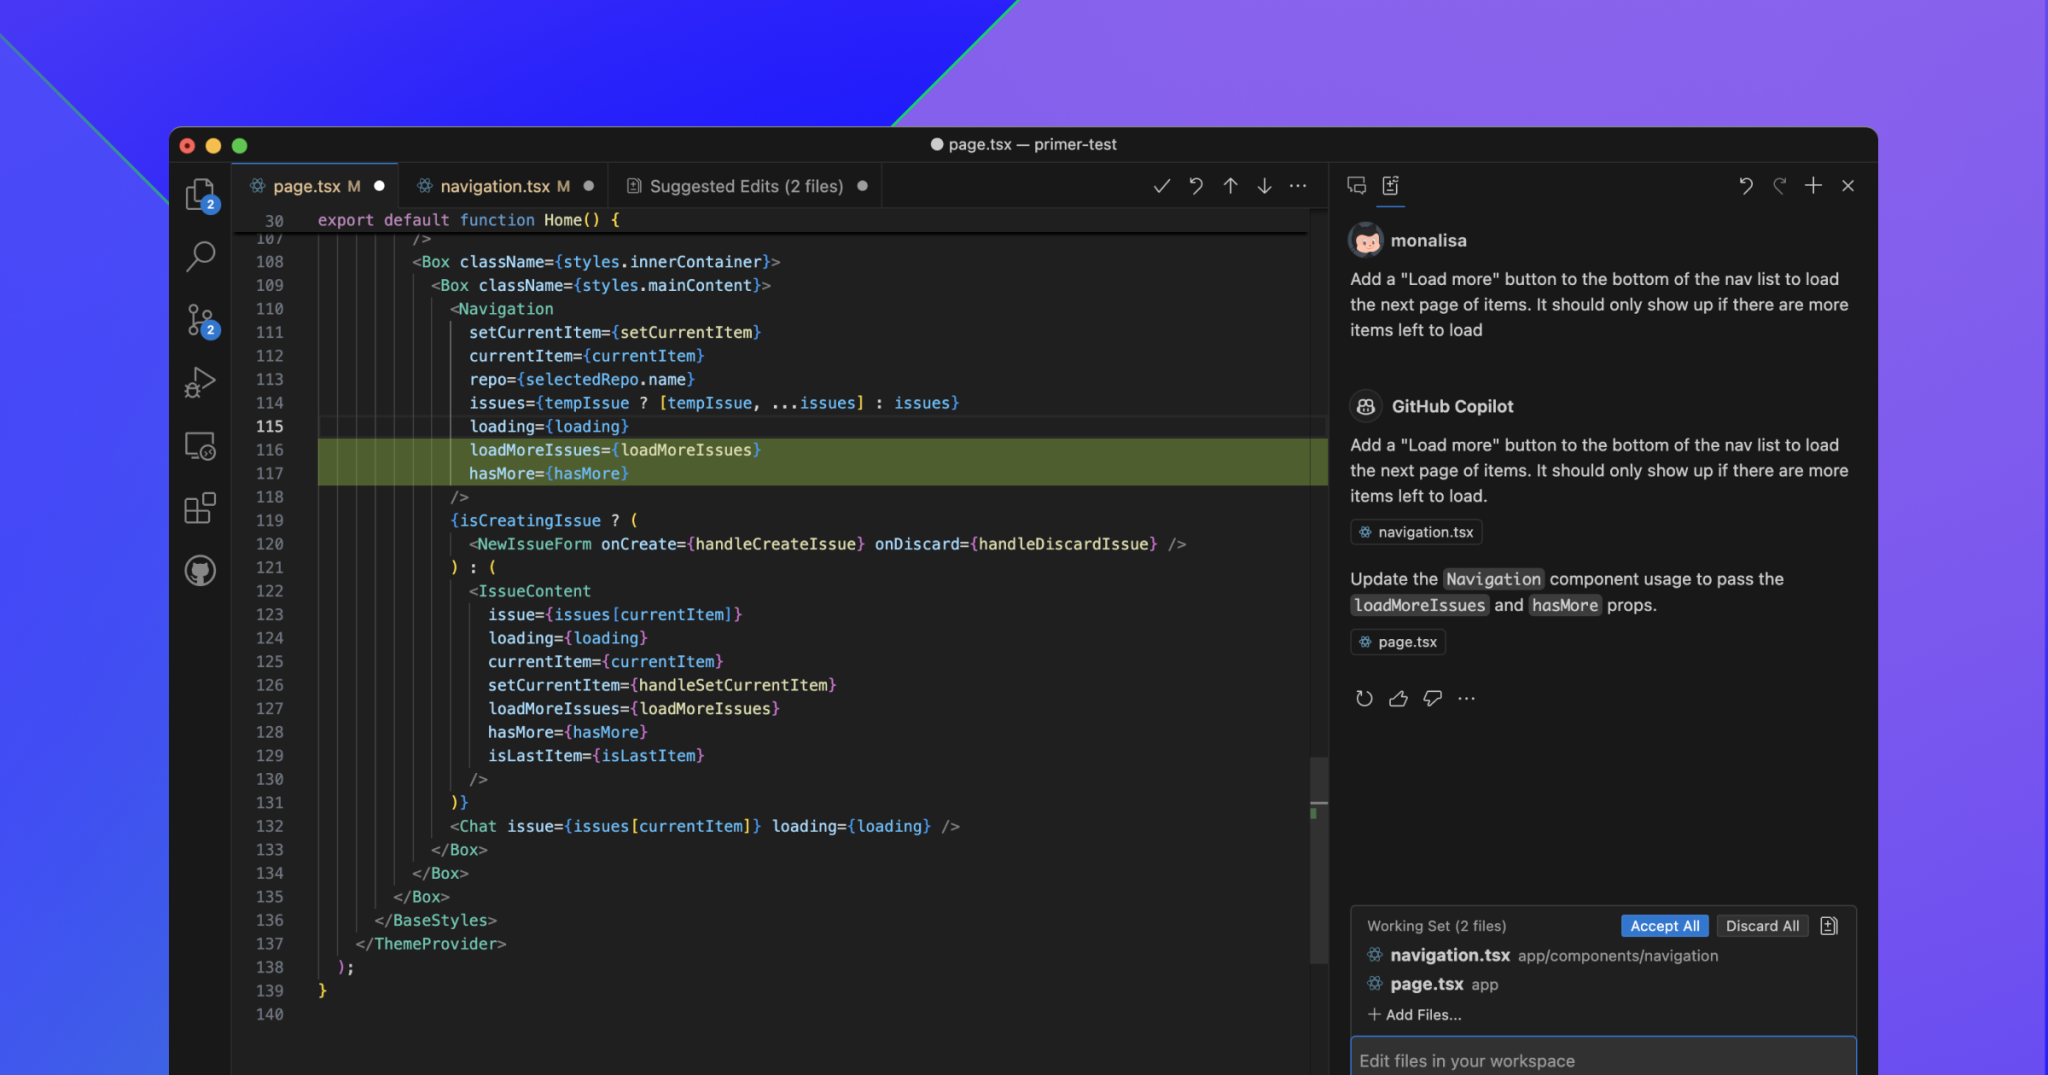The width and height of the screenshot is (2048, 1075).
Task: Open more options ellipsis under Copilot response
Action: tap(1466, 699)
